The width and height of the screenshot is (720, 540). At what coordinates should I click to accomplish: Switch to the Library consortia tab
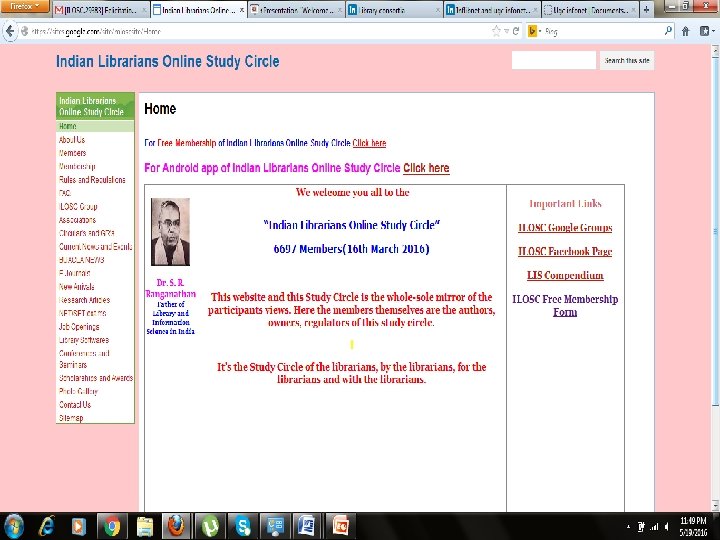(x=394, y=10)
